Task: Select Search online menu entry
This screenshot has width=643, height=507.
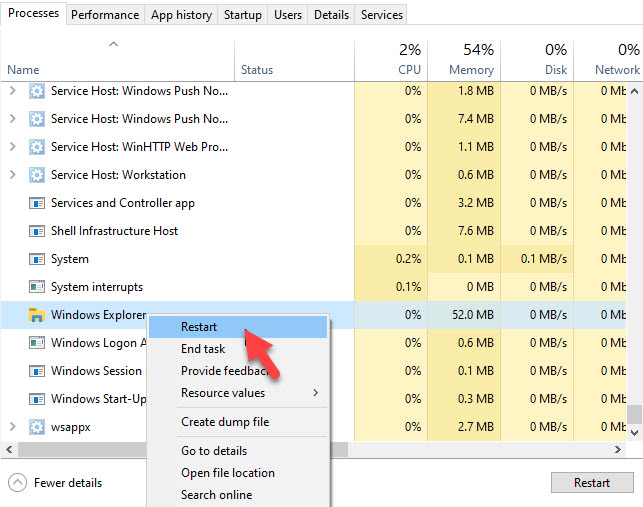Action: click(x=238, y=495)
